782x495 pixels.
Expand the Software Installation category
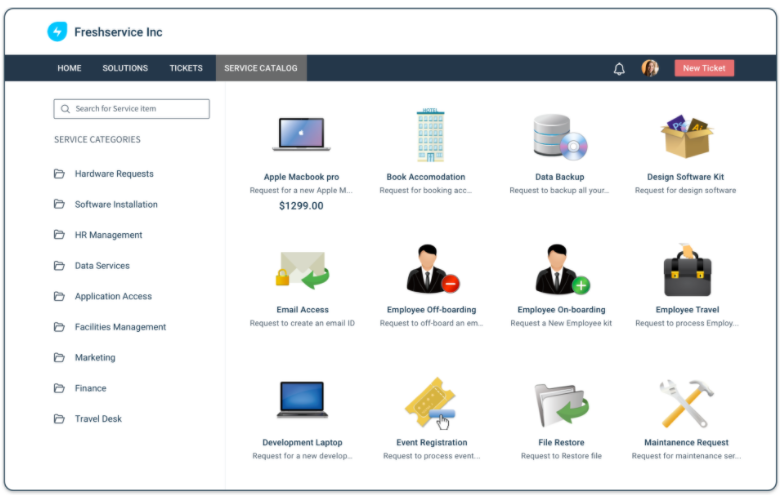(x=115, y=204)
